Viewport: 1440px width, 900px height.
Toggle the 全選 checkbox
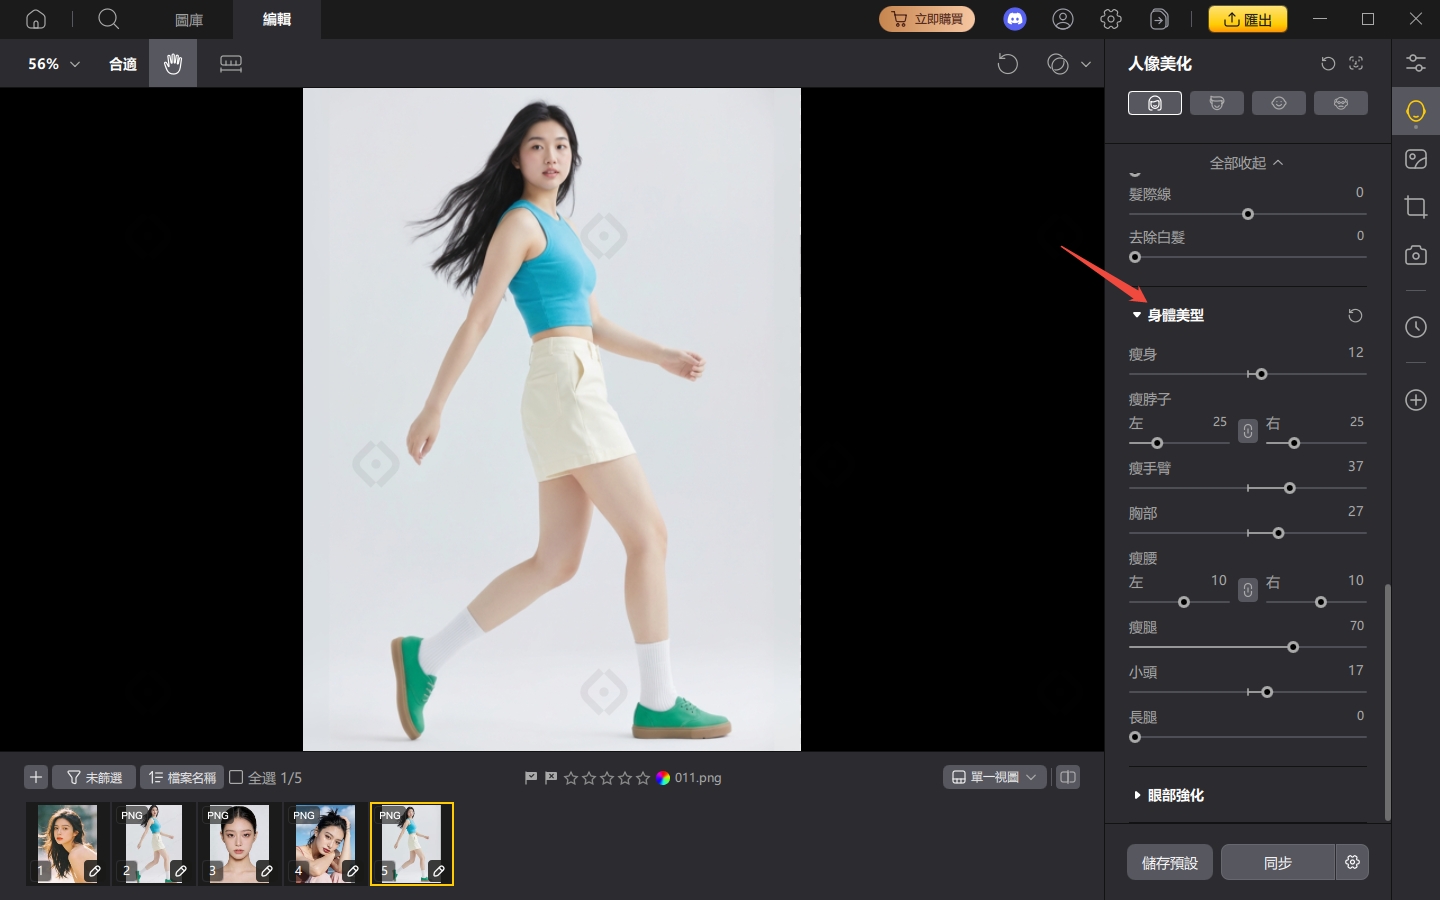click(237, 777)
